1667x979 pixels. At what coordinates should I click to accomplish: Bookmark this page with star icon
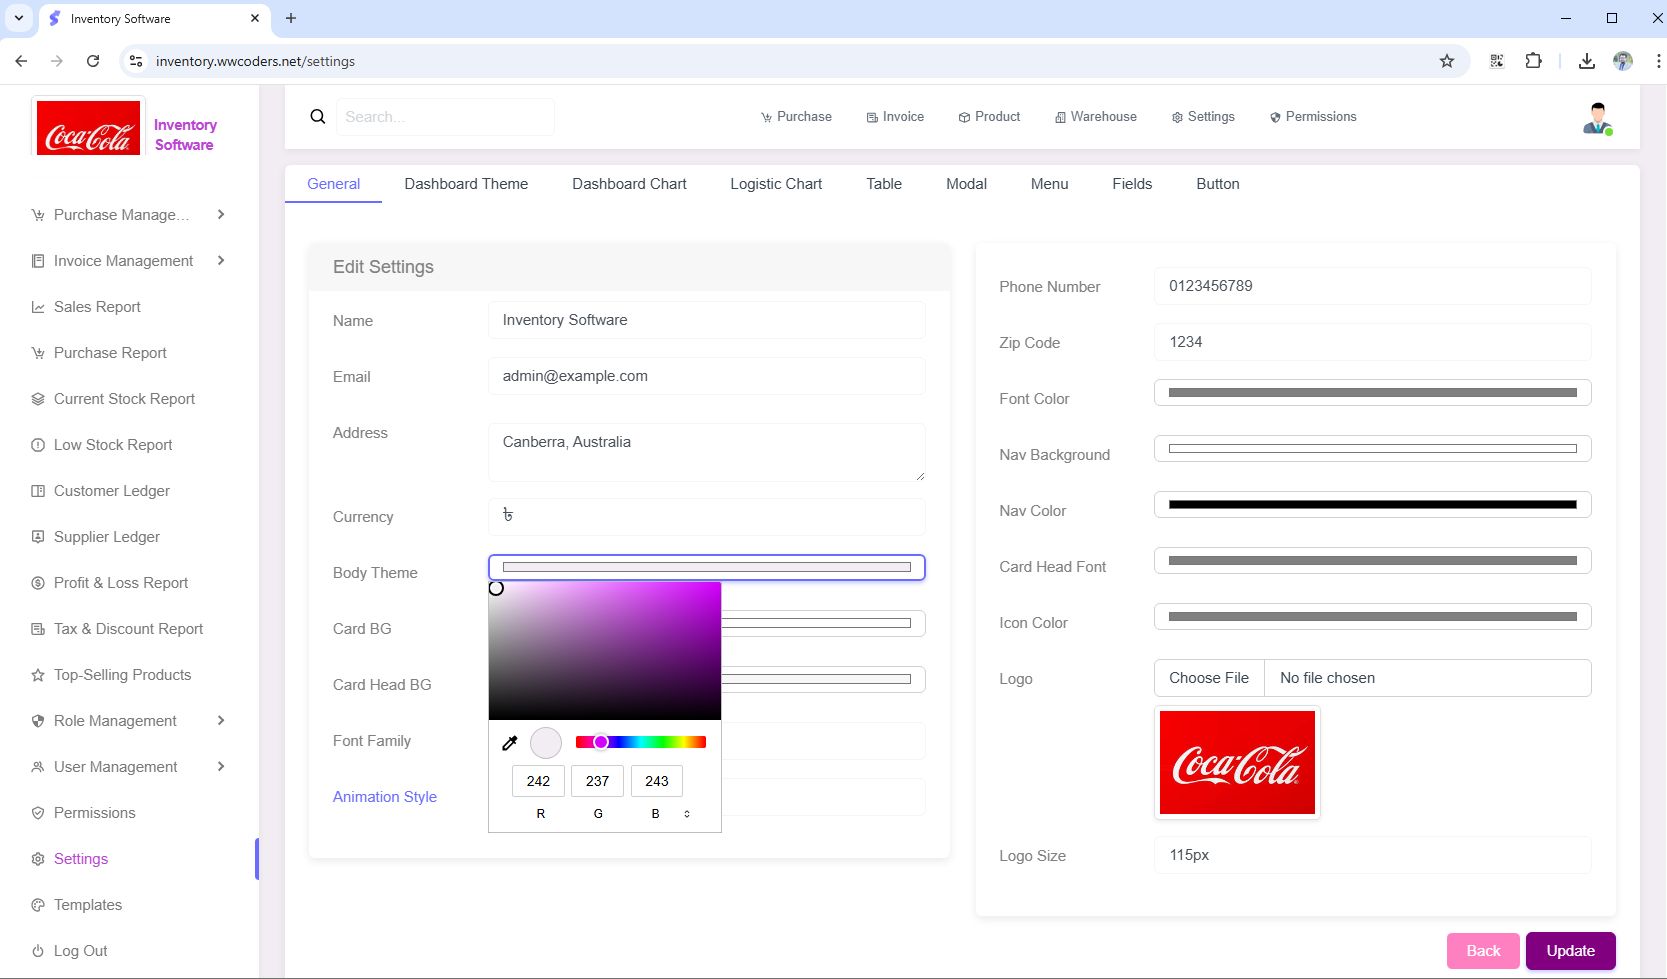coord(1446,61)
